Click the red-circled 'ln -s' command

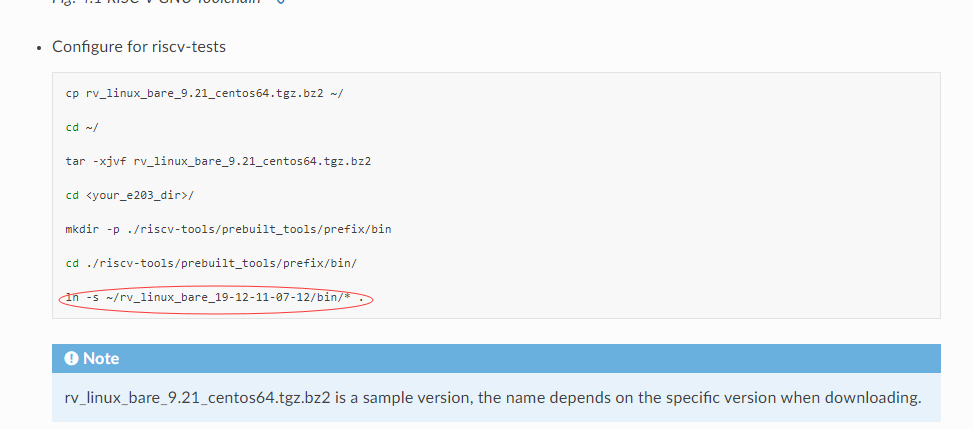click(x=215, y=298)
